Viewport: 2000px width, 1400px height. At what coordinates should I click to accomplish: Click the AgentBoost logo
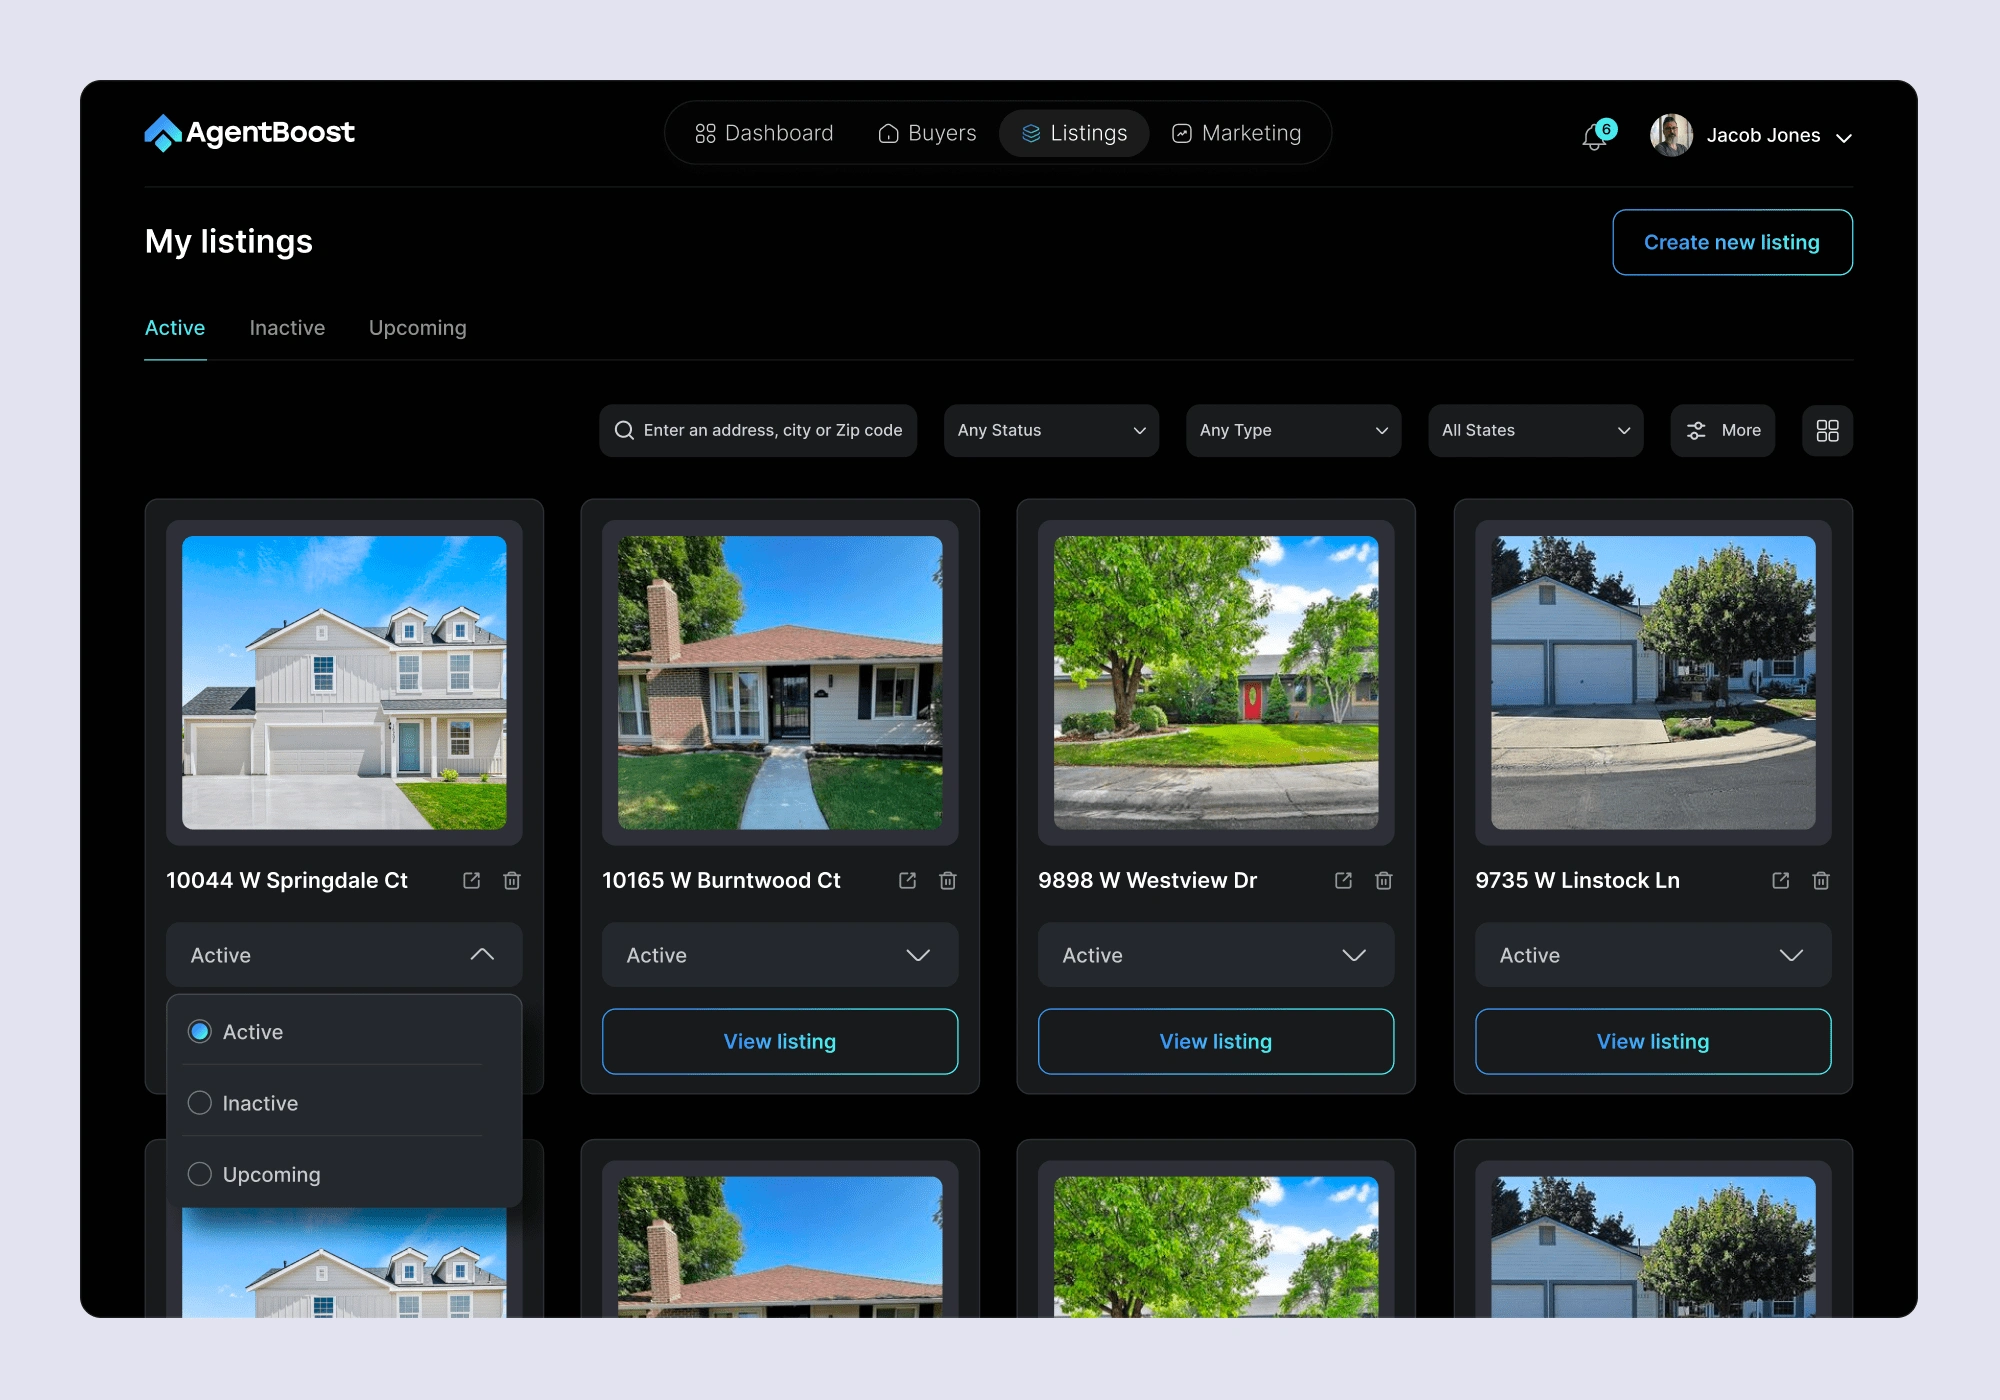coord(249,133)
